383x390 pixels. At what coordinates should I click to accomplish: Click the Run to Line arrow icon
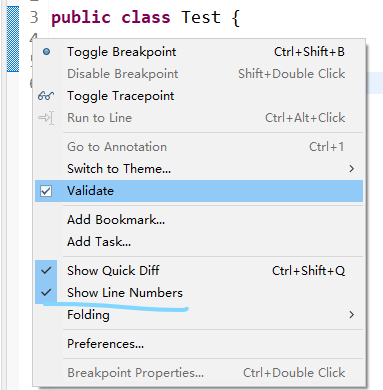[46, 118]
